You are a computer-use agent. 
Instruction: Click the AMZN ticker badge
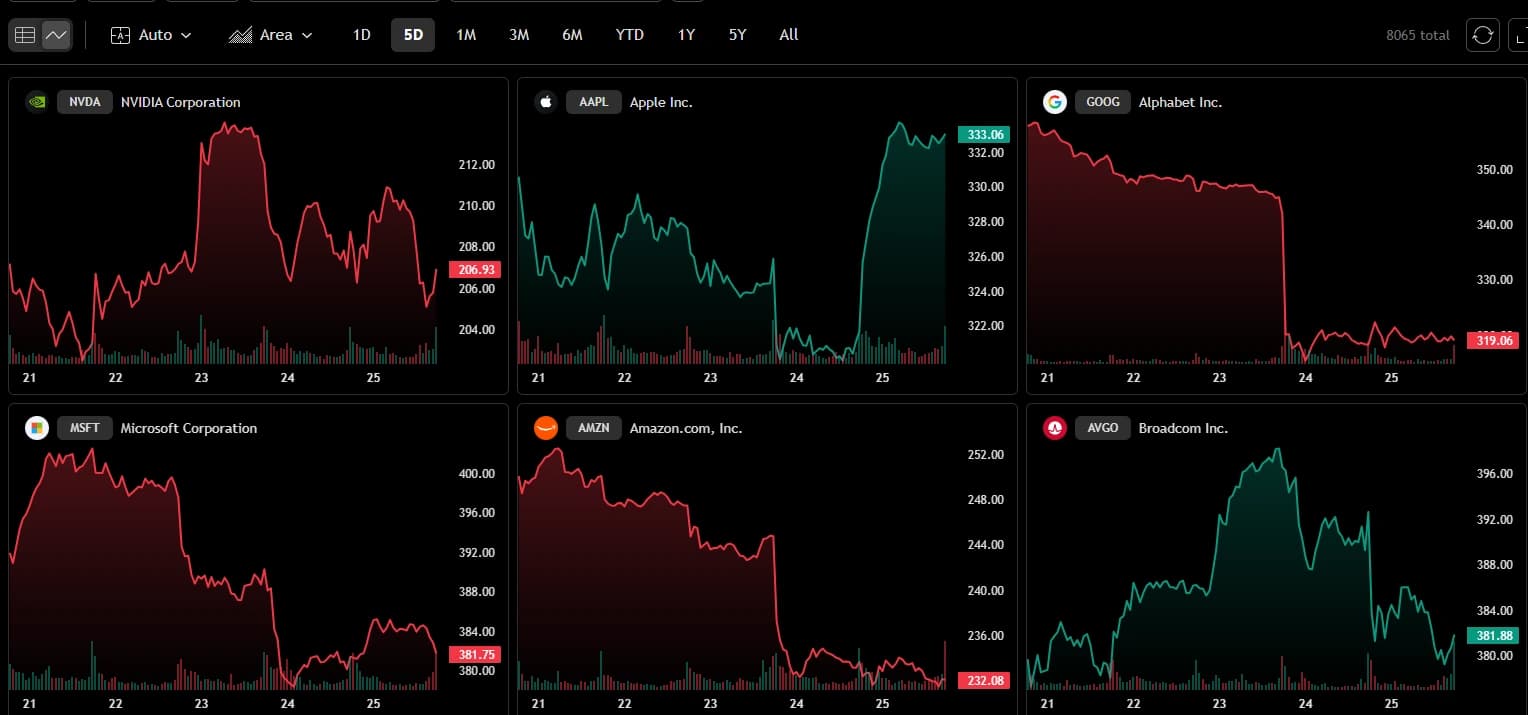(594, 428)
